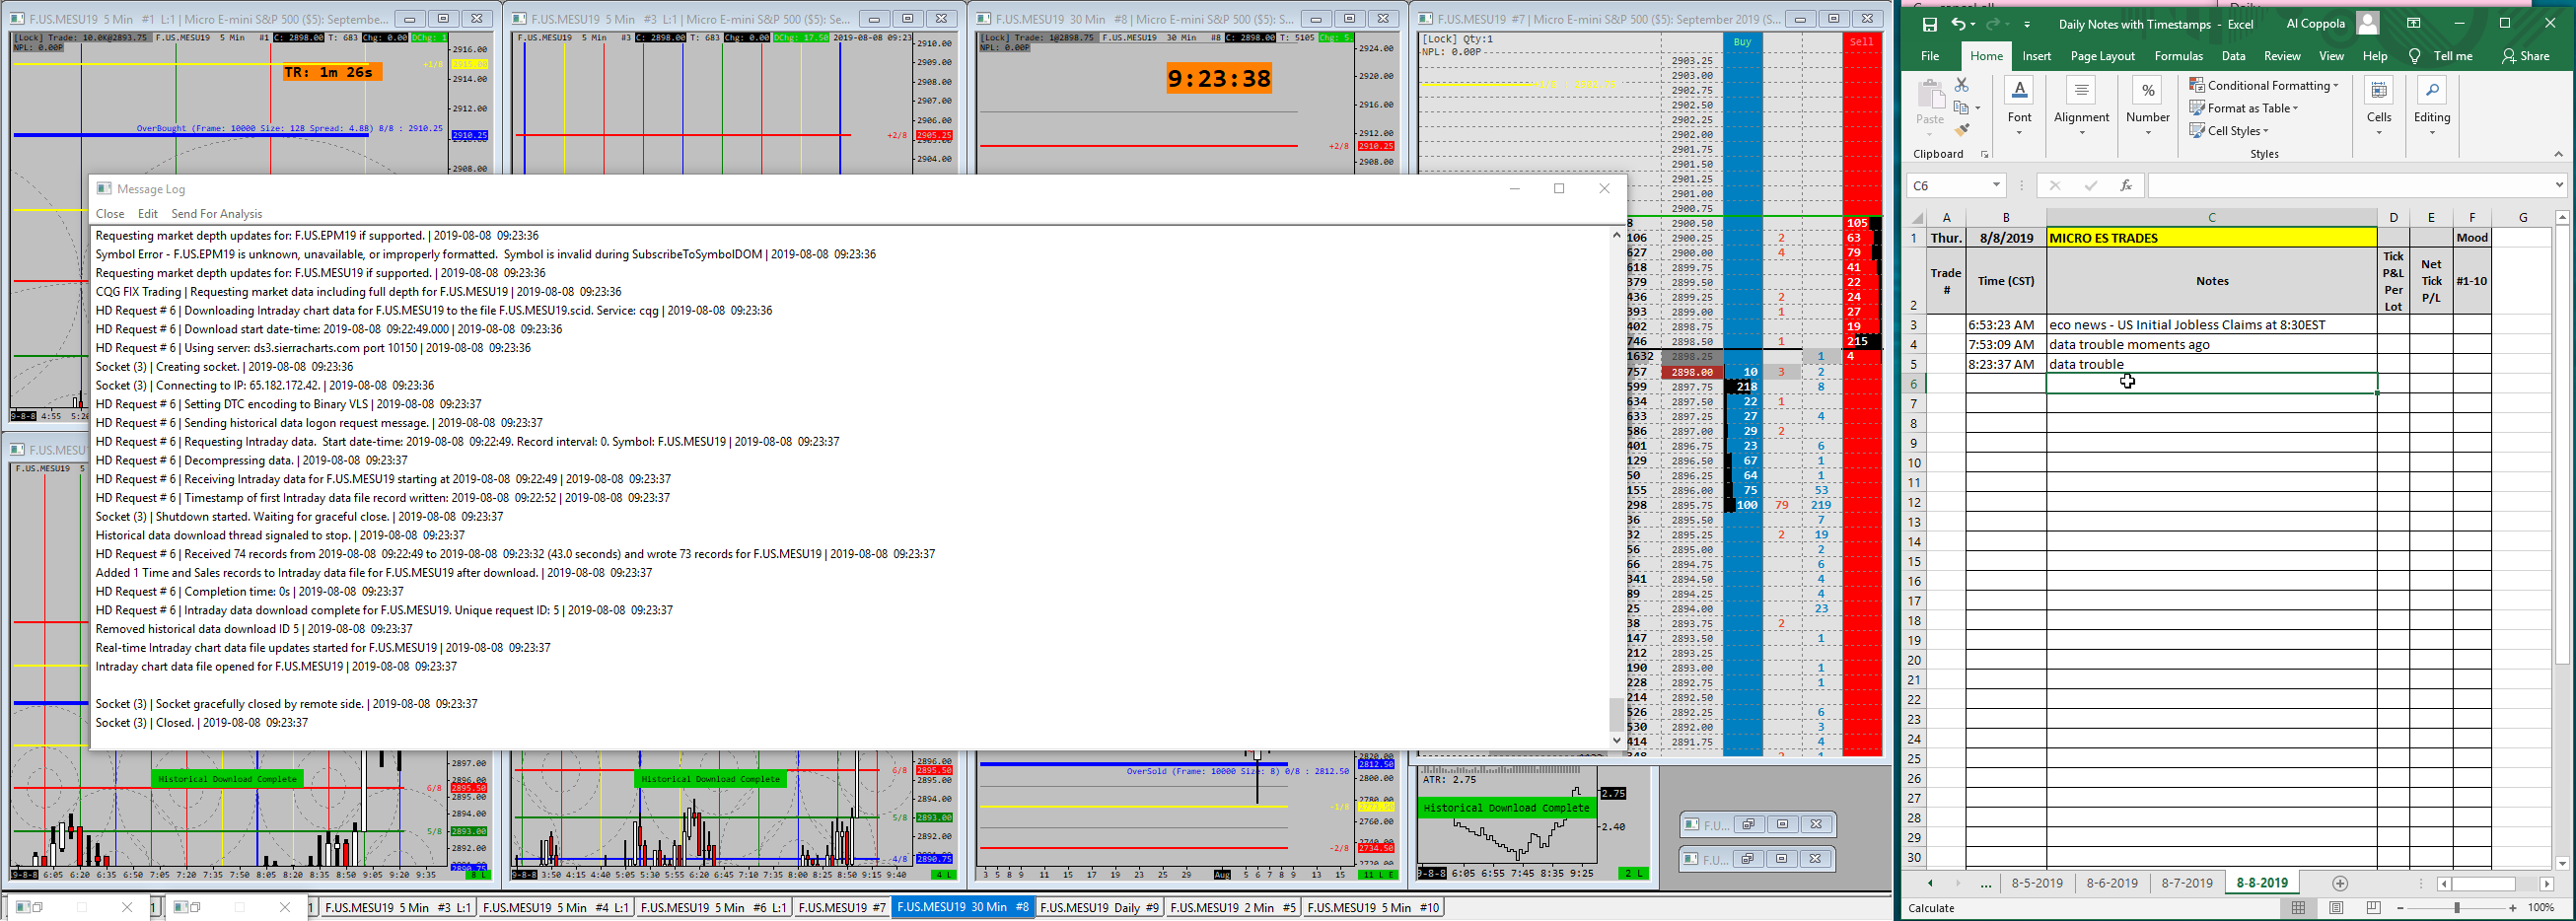
Task: Switch to Page Layout view in status bar
Action: click(2336, 908)
